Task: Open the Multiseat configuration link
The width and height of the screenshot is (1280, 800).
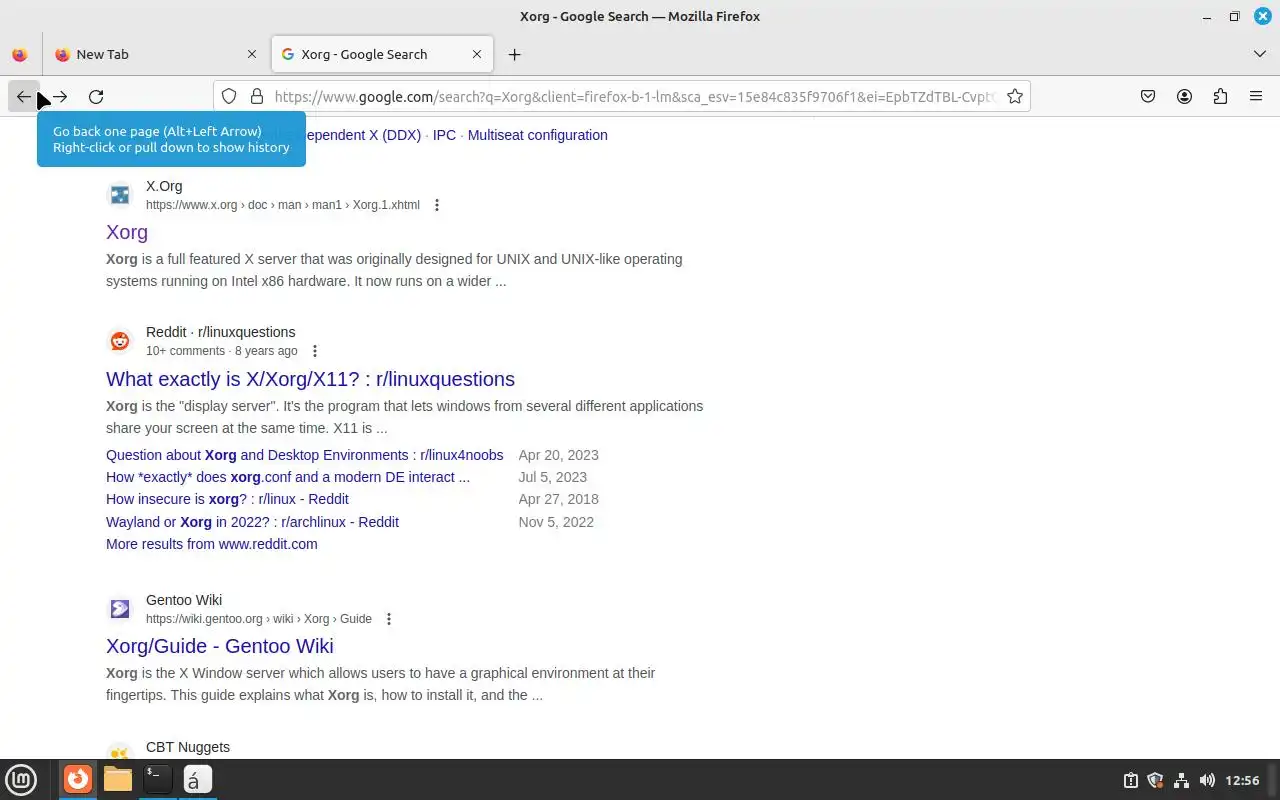Action: coord(537,135)
